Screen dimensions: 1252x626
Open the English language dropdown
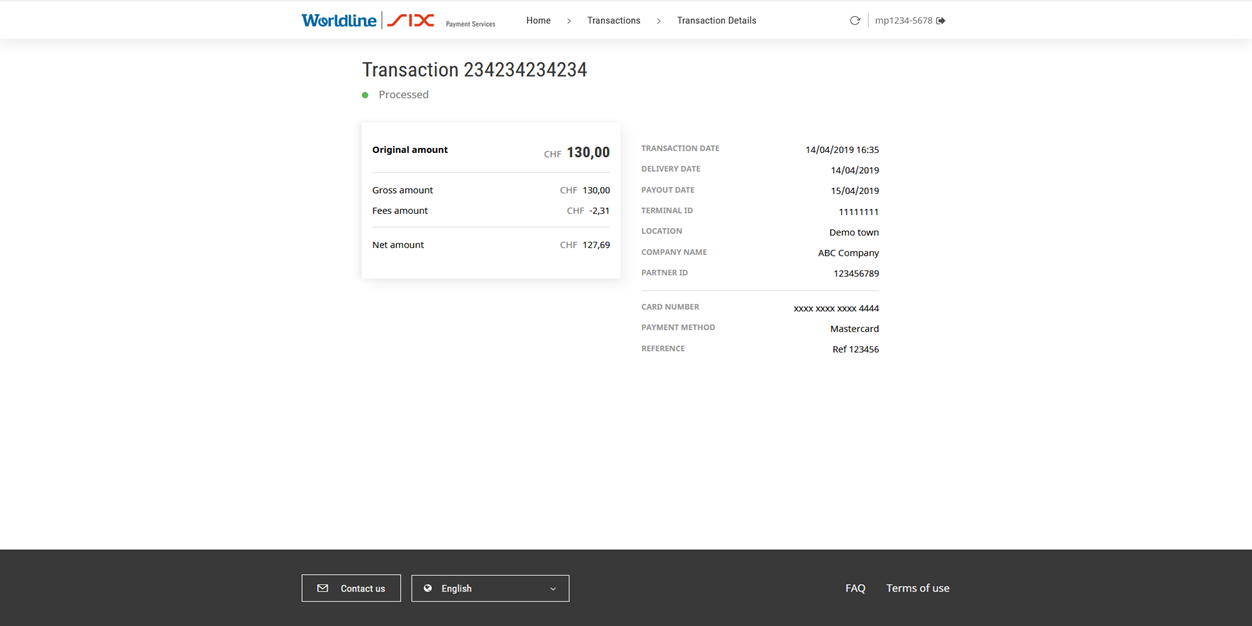point(490,588)
